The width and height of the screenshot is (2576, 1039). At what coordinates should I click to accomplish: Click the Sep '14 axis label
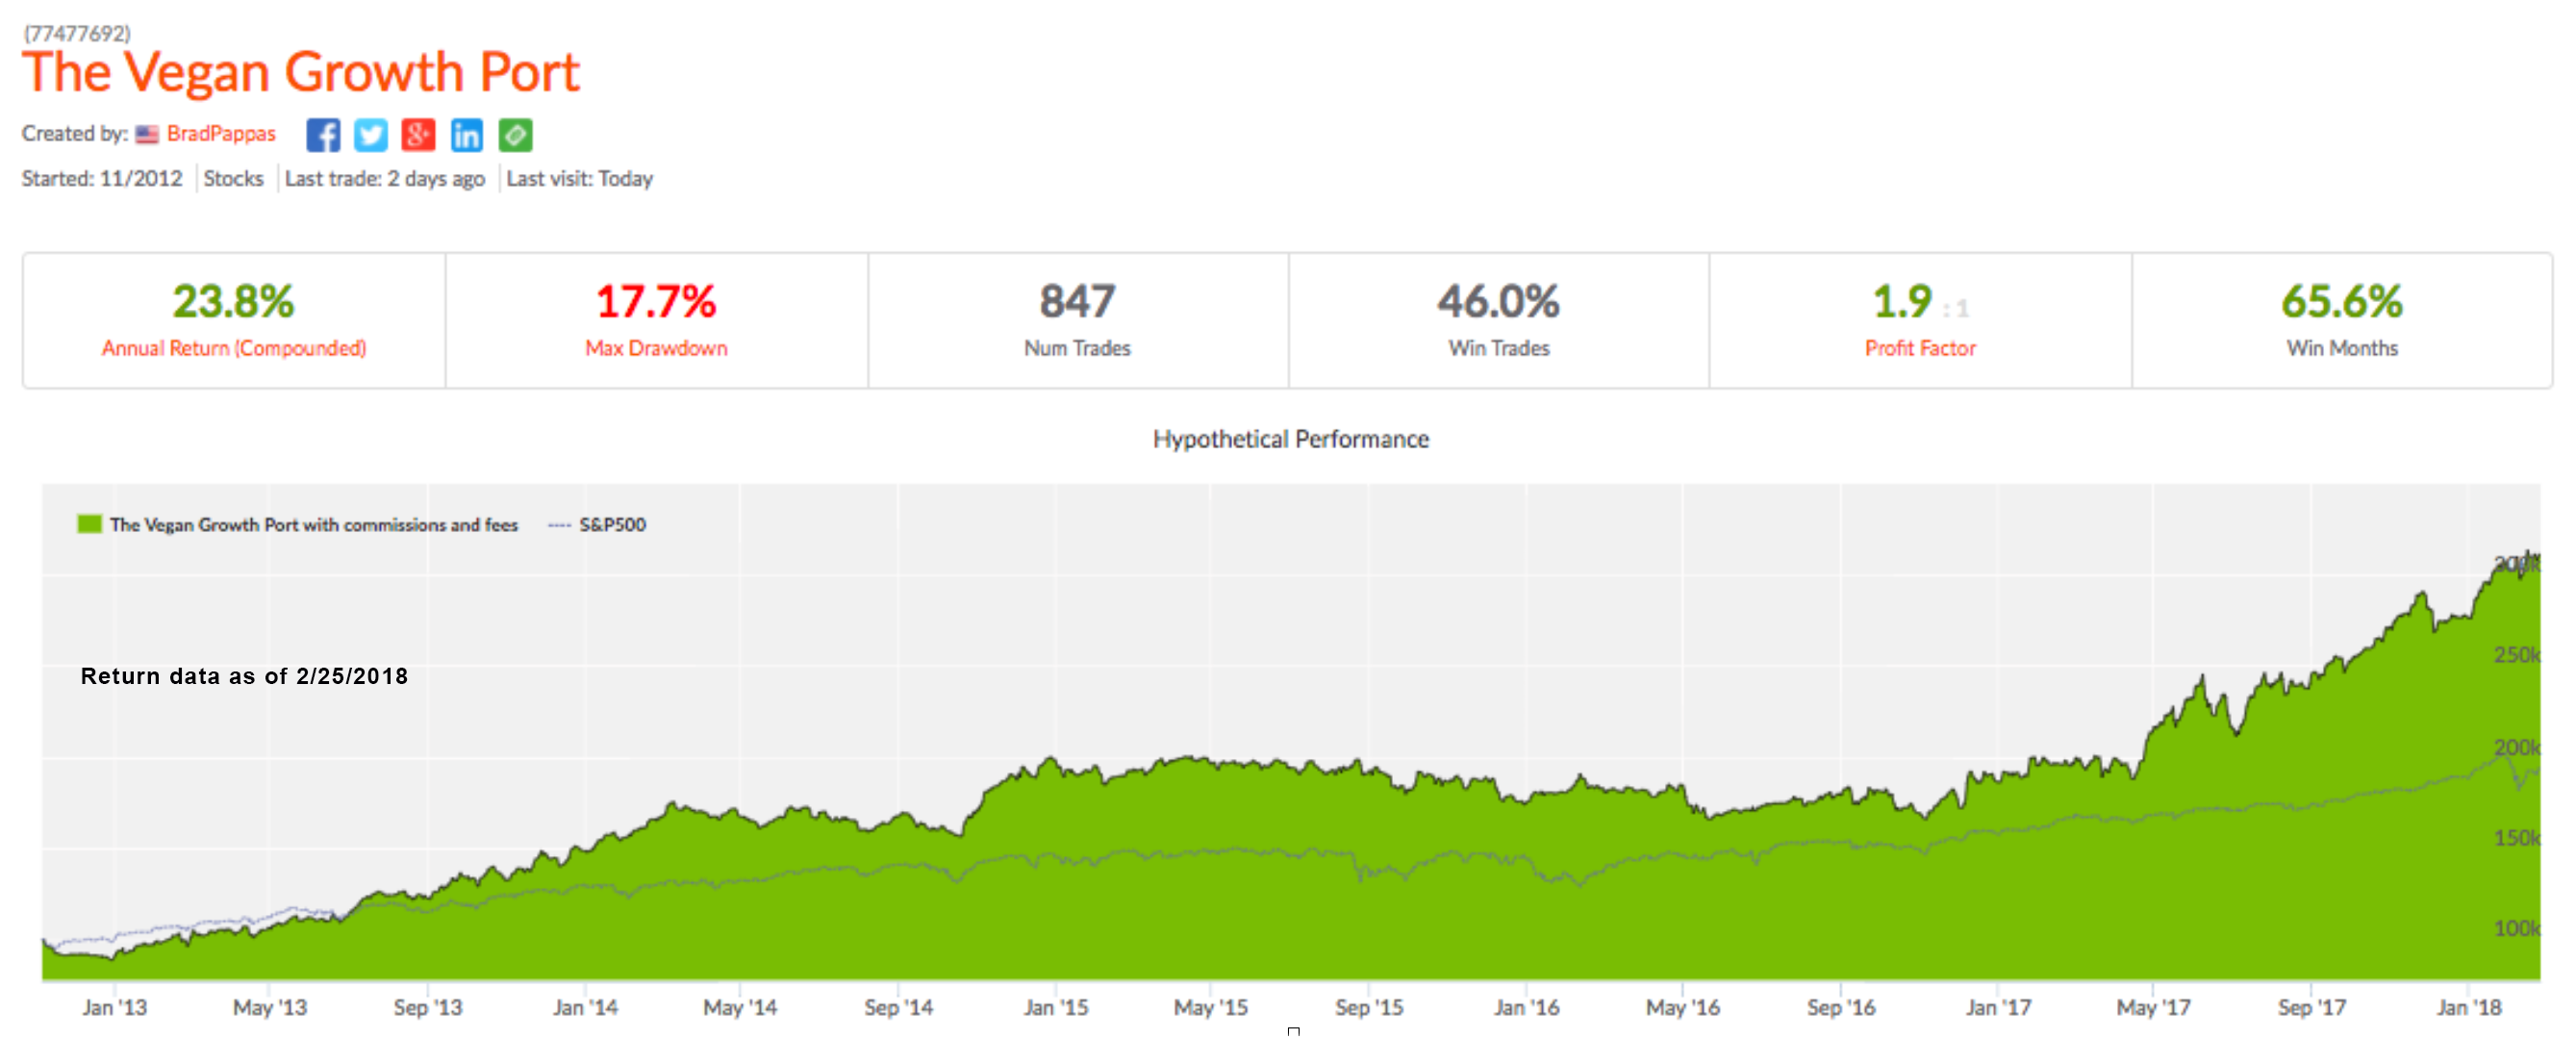(898, 1008)
